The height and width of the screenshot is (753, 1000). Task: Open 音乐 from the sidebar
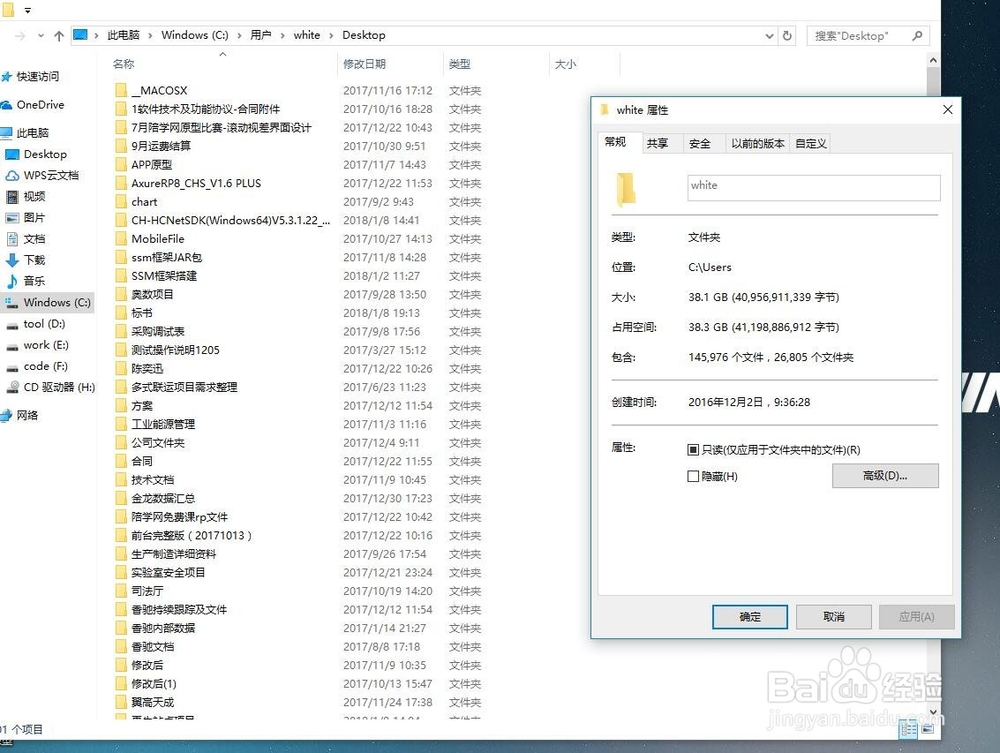(36, 281)
